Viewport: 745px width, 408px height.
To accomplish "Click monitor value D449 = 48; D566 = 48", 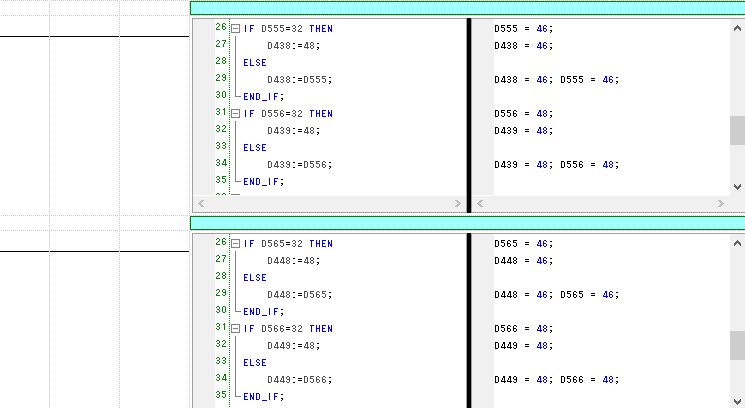I will (x=556, y=379).
